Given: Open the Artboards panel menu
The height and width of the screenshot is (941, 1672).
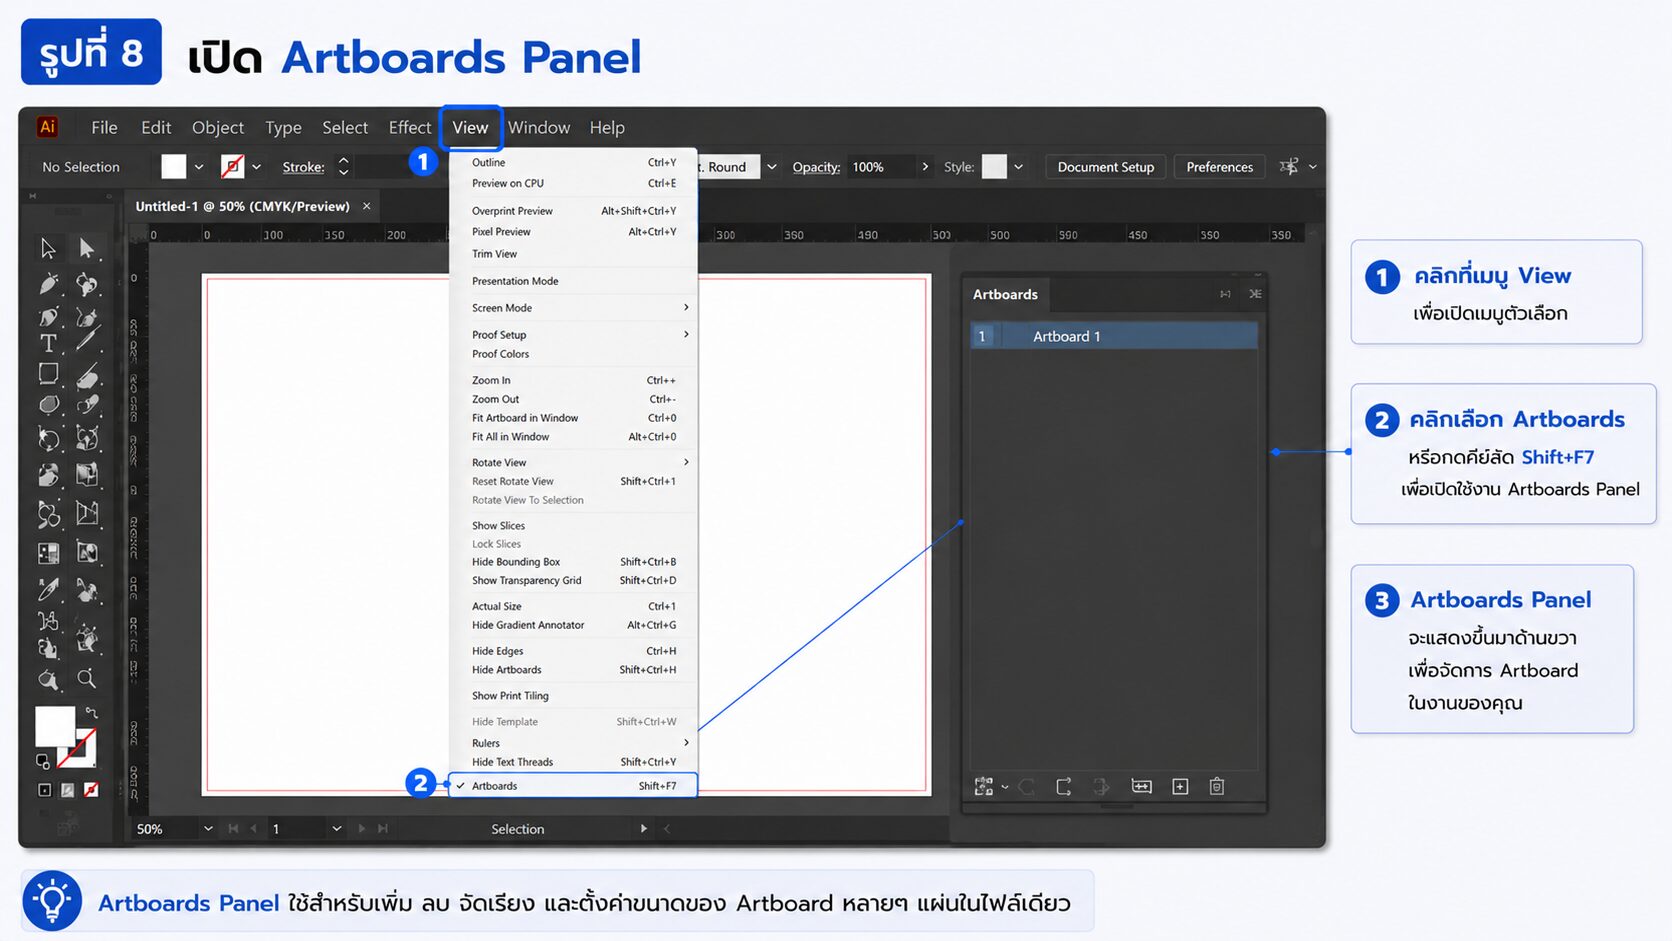Looking at the screenshot, I should coord(1255,294).
